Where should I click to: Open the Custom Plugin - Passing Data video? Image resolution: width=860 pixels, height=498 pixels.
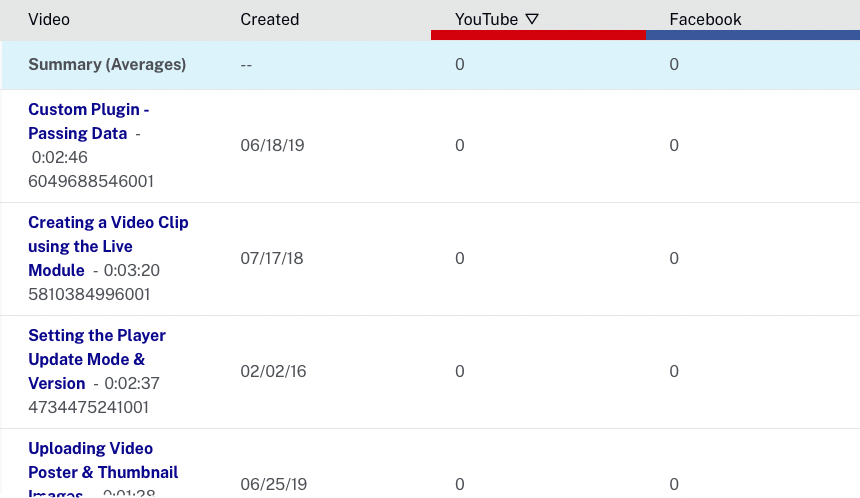(x=88, y=121)
